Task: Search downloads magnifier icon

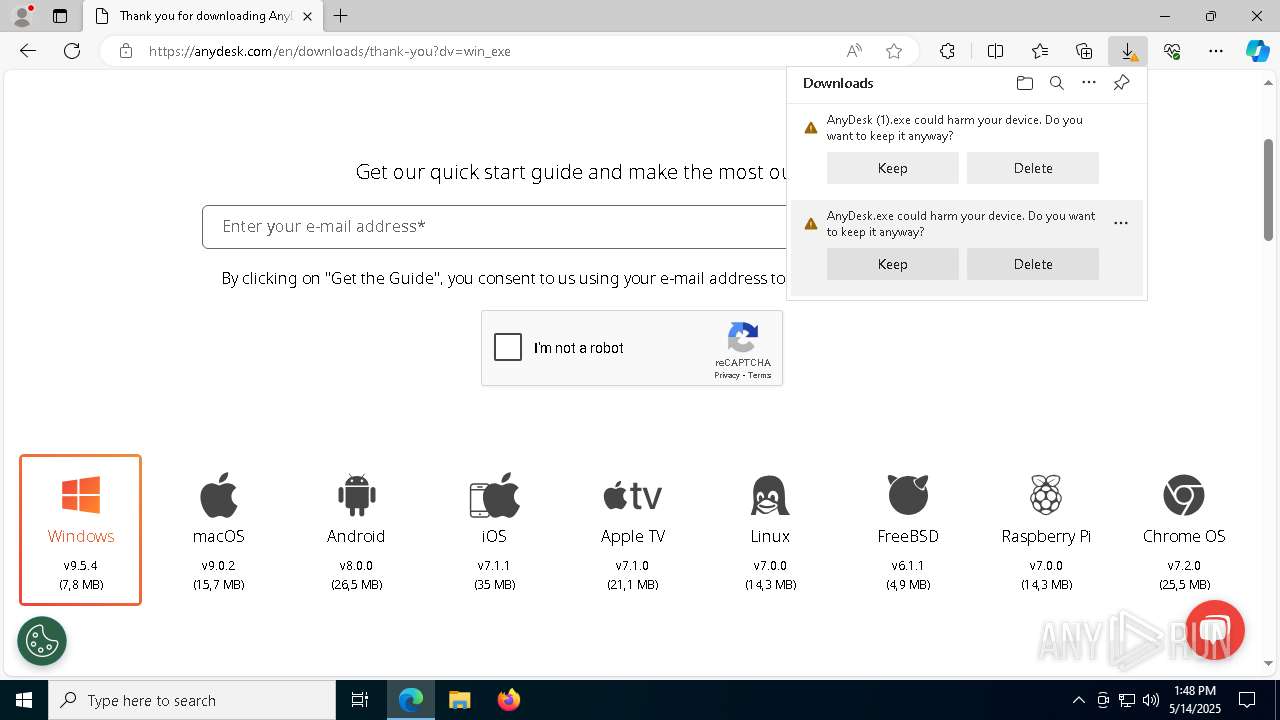Action: click(x=1056, y=83)
